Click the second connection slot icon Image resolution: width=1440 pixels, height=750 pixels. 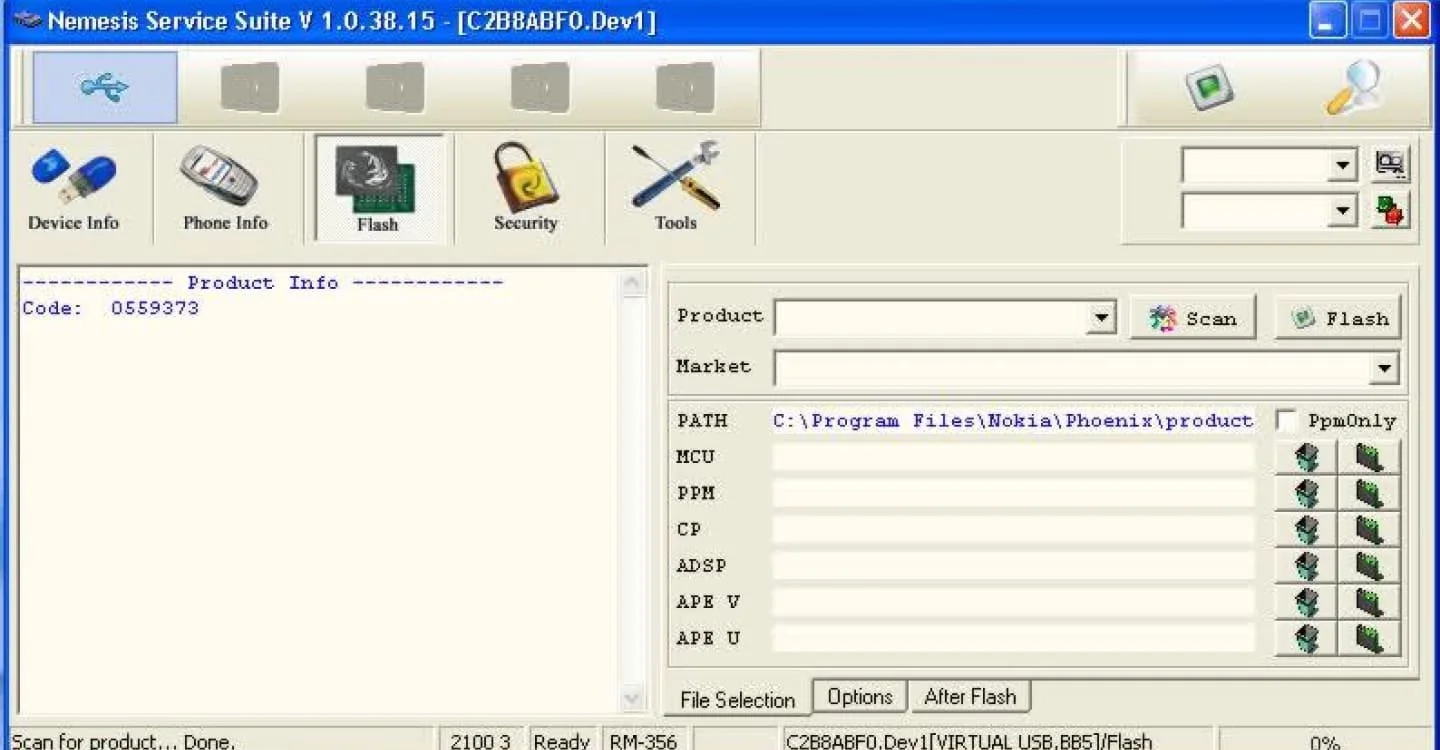pos(250,88)
